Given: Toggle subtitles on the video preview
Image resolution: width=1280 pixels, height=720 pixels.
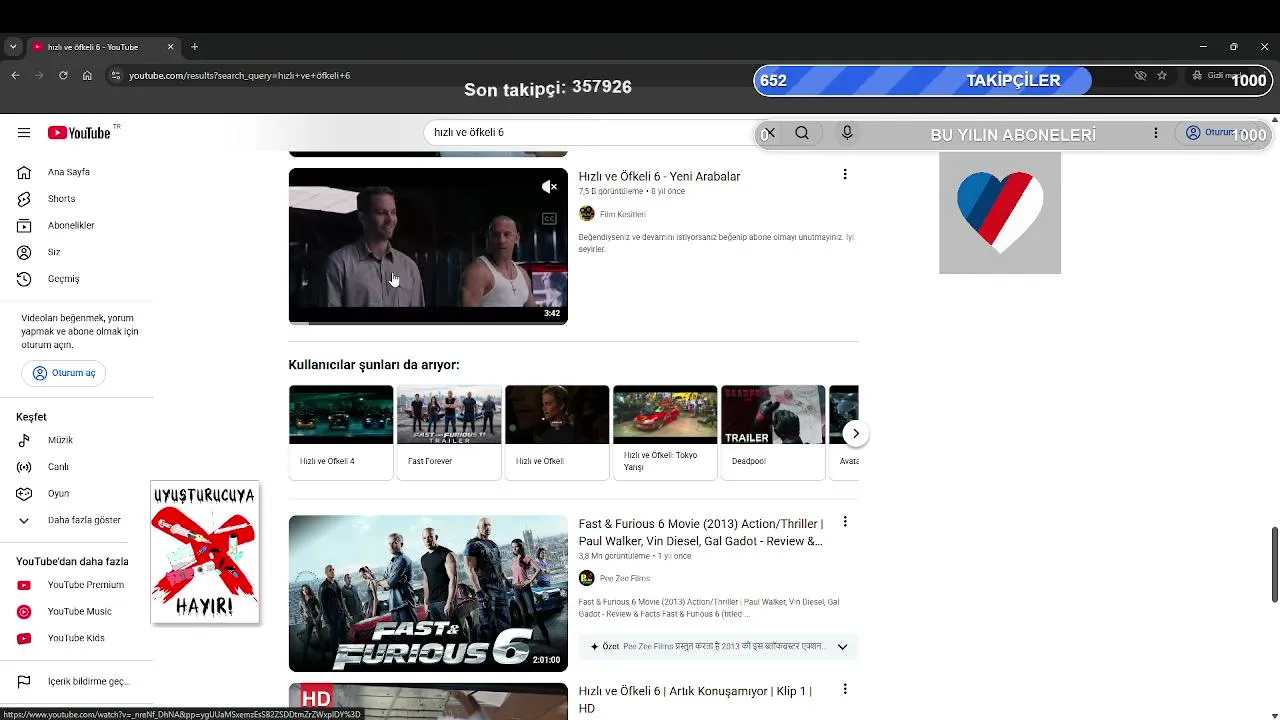Looking at the screenshot, I should tap(549, 219).
